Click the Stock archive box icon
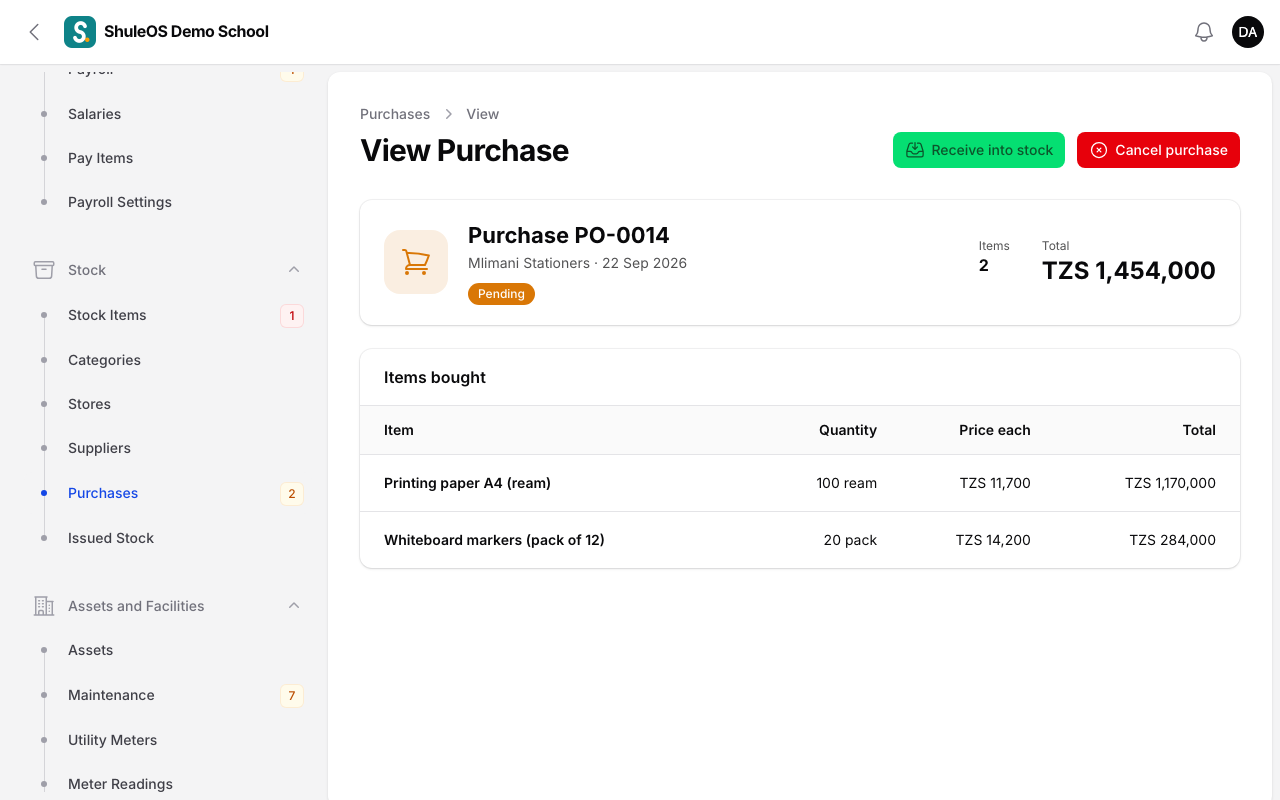Screen dimensions: 1280x800 [x=44, y=270]
